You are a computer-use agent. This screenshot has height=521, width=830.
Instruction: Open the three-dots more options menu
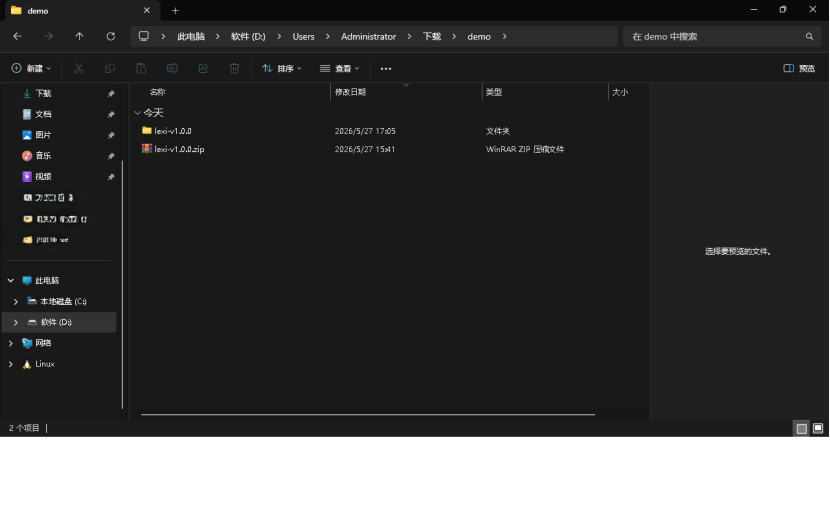click(386, 68)
